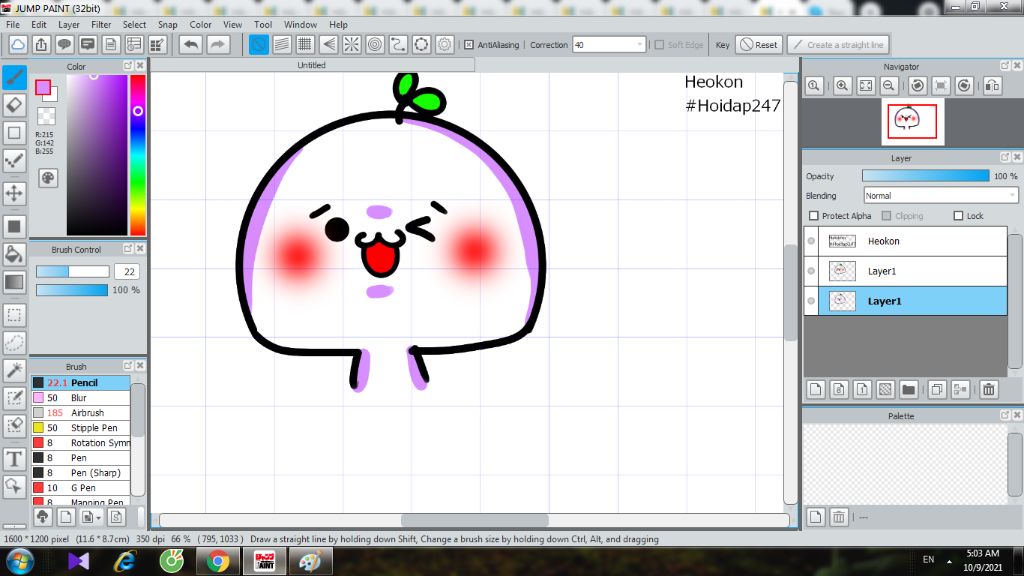Enable the curve snap icon

398,44
